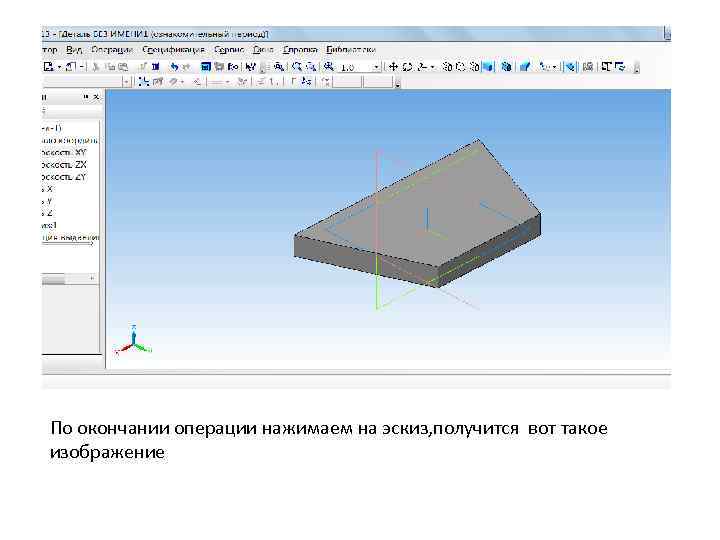
Task: Select Плоскость ZX in model tree
Action: (64, 164)
